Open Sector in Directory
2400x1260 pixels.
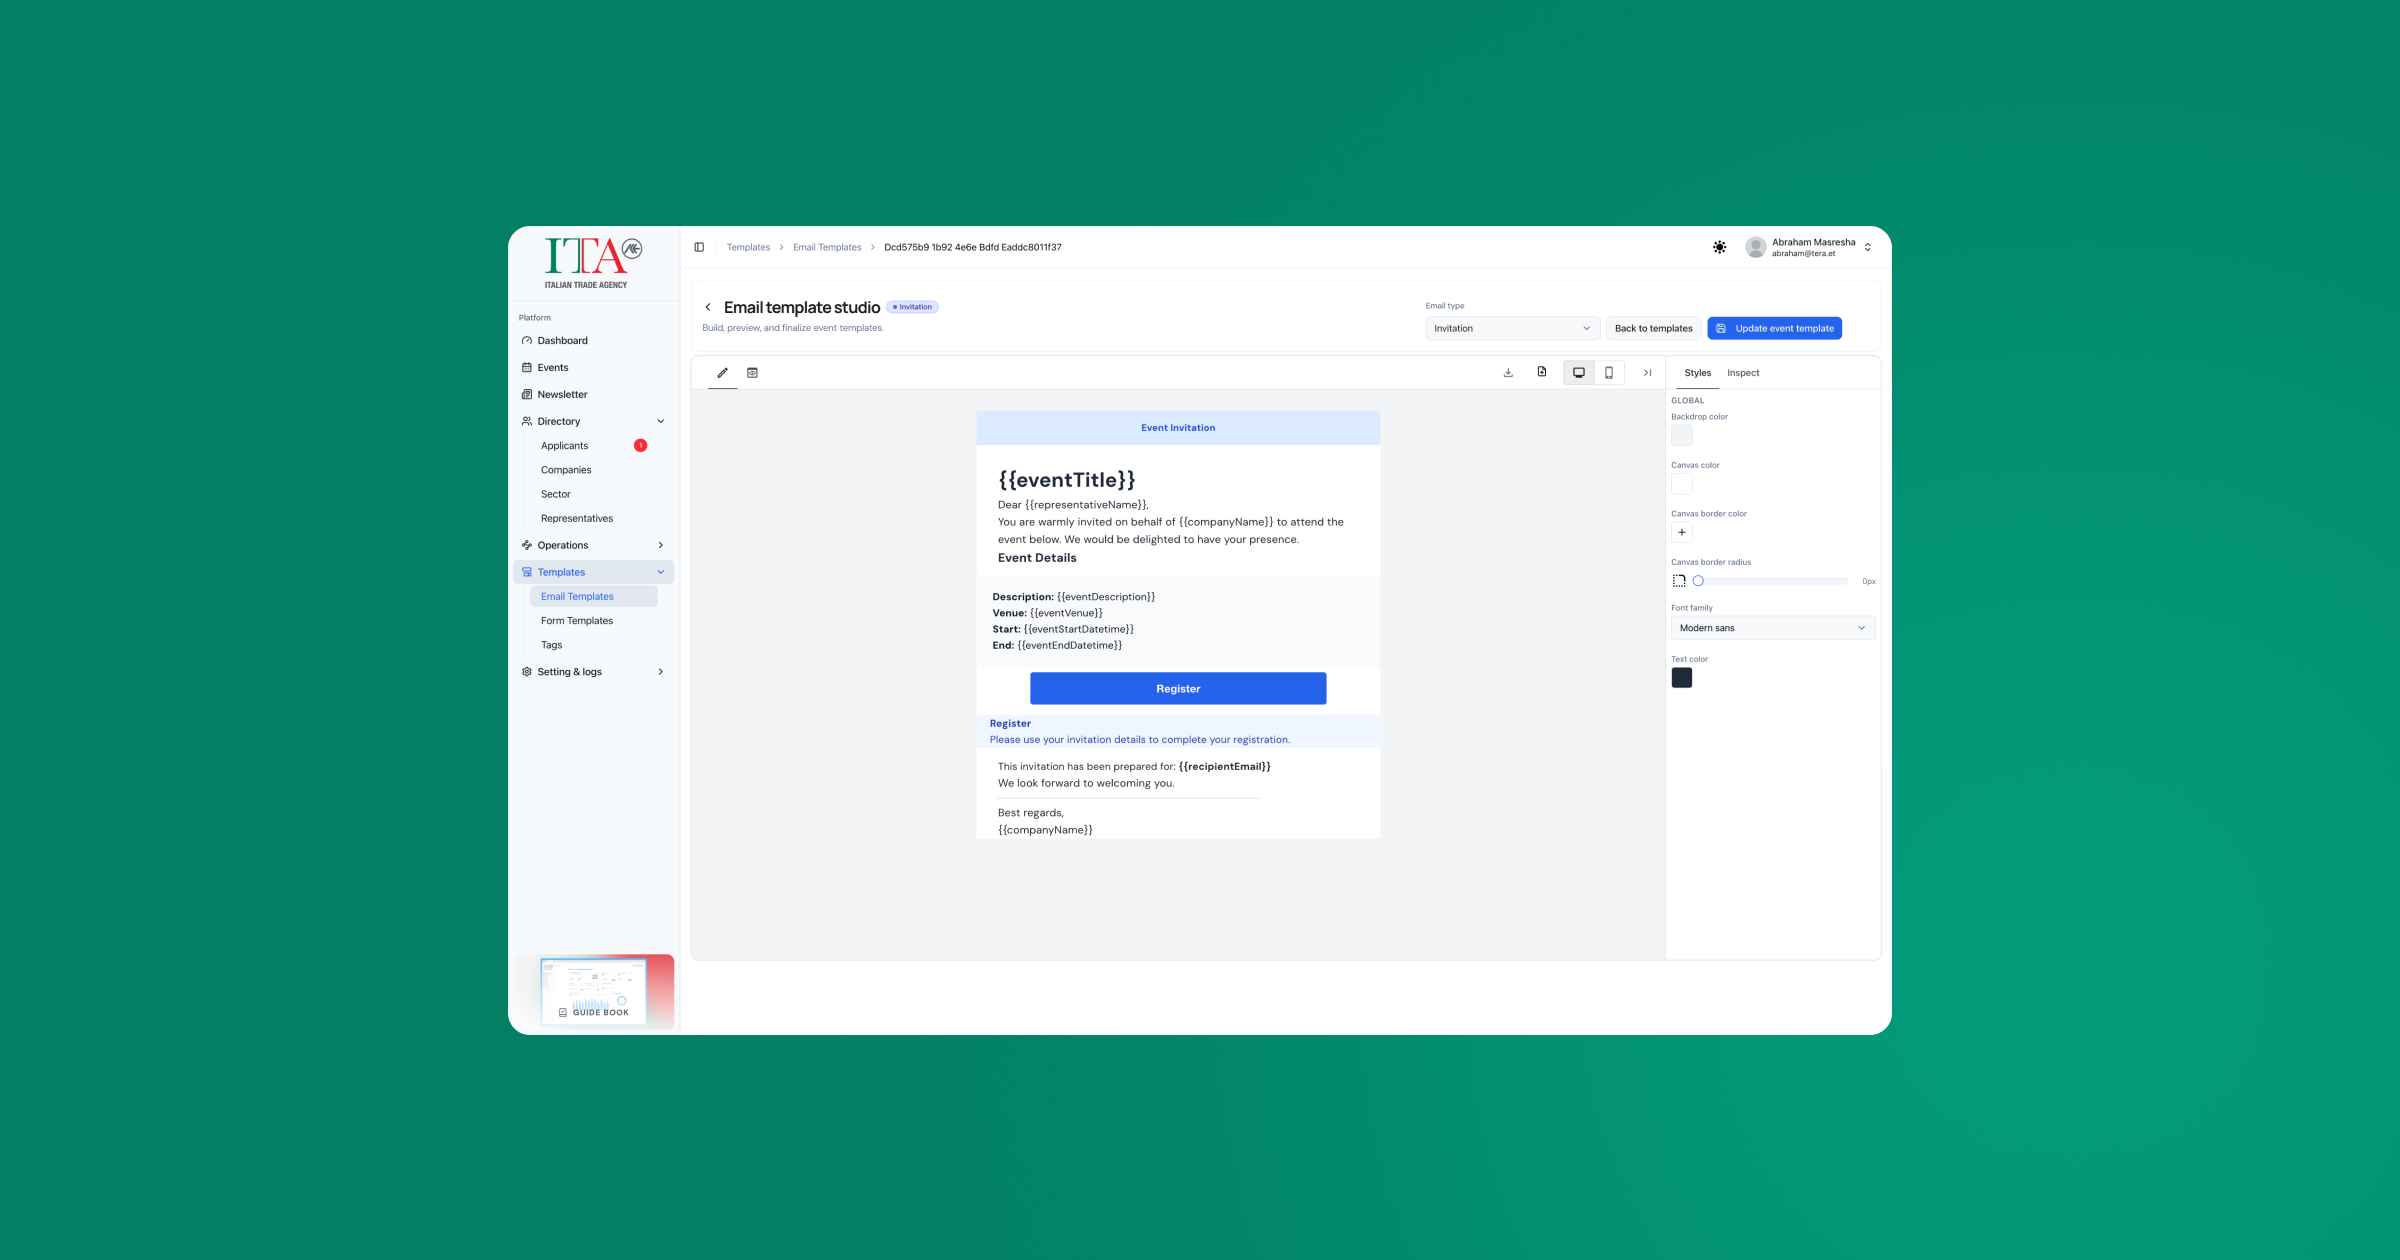tap(594, 494)
